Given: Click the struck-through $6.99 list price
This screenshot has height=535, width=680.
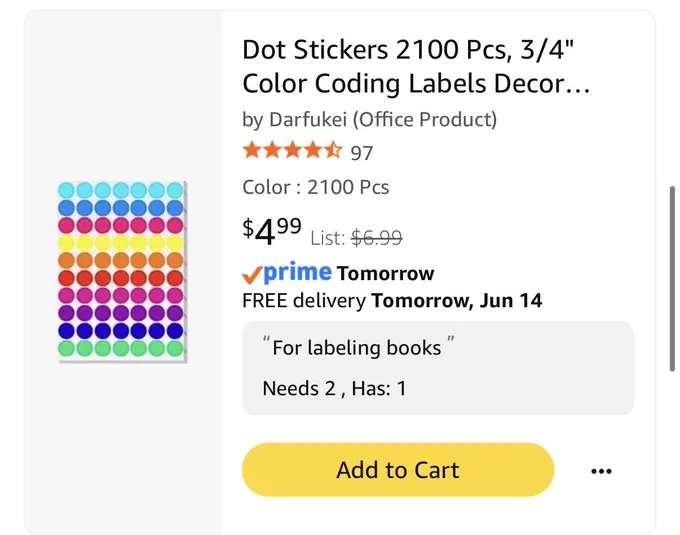Looking at the screenshot, I should click(x=376, y=238).
